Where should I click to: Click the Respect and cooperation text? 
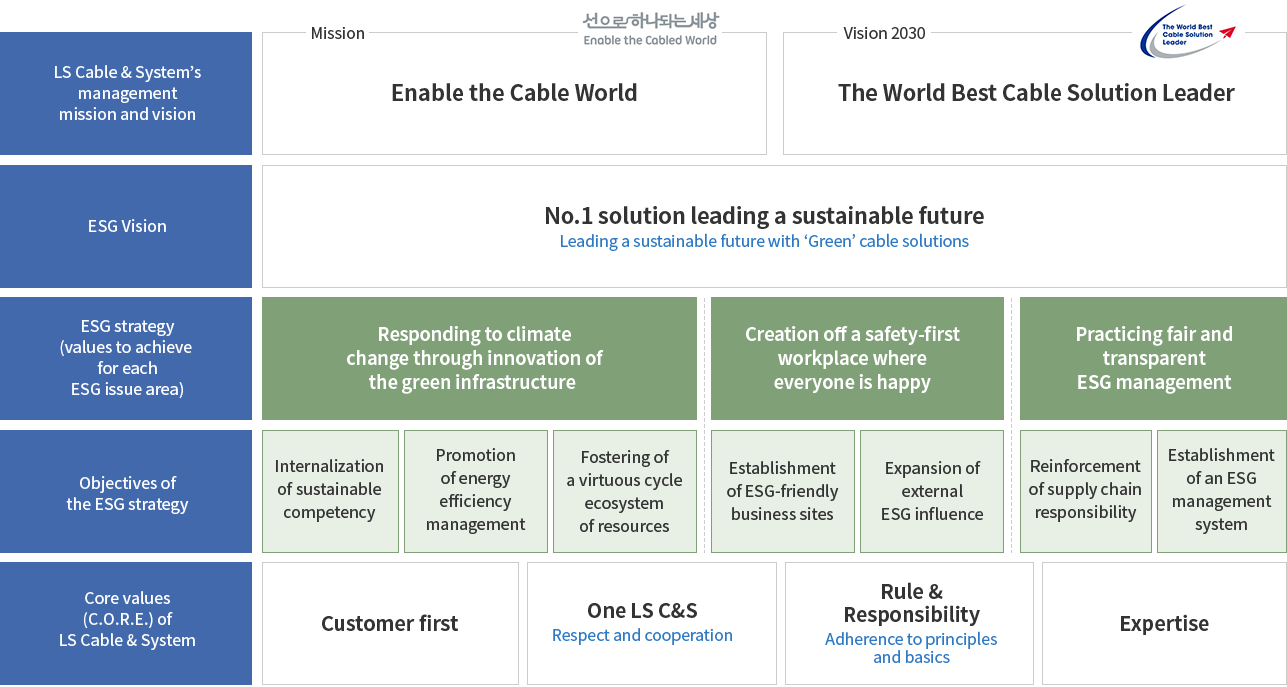click(642, 635)
